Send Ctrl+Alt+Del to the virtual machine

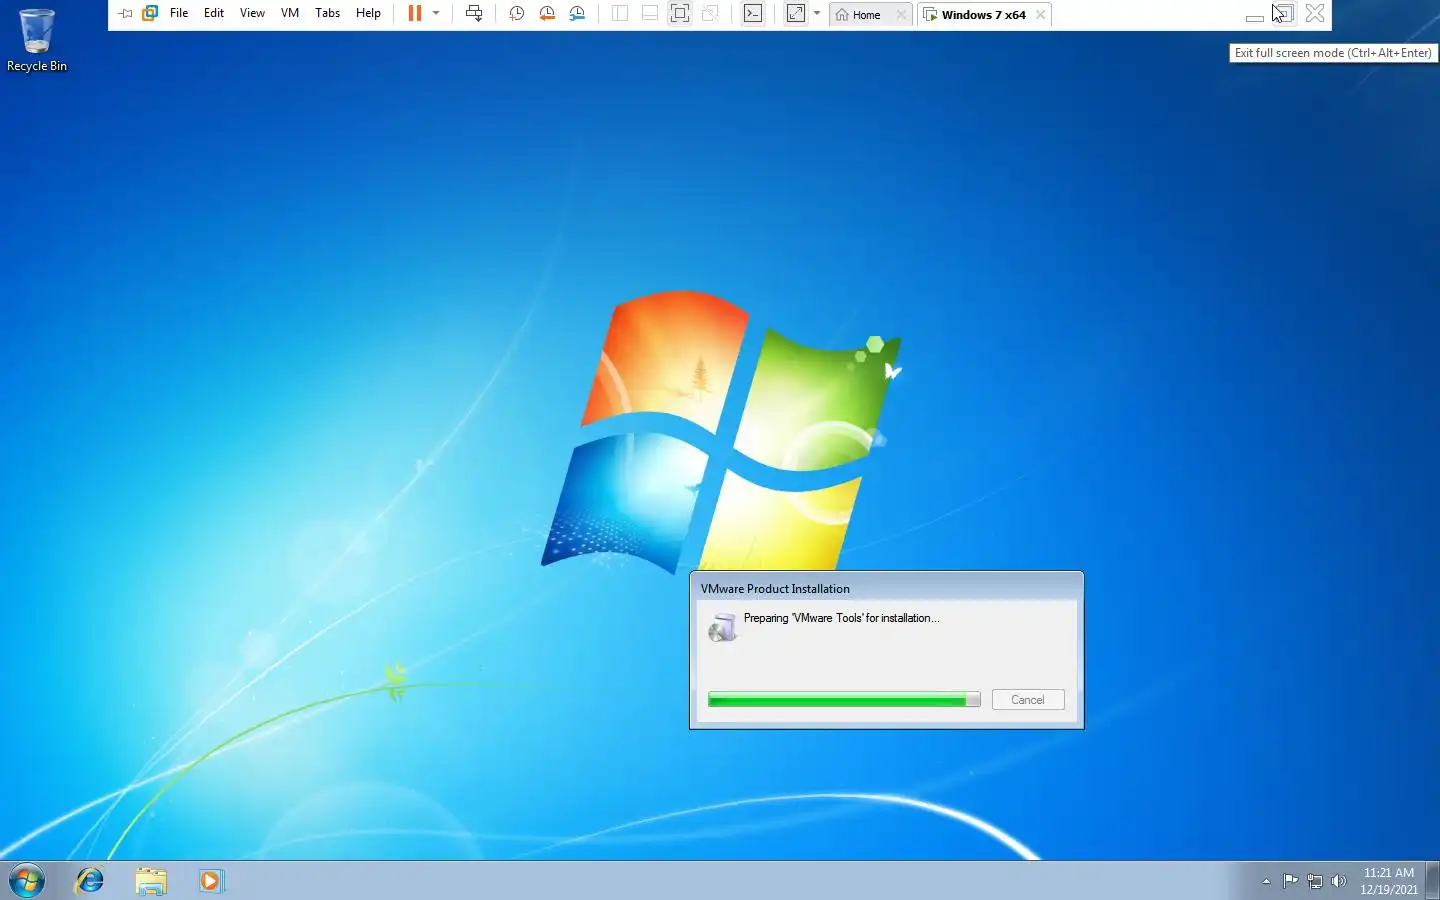click(474, 14)
